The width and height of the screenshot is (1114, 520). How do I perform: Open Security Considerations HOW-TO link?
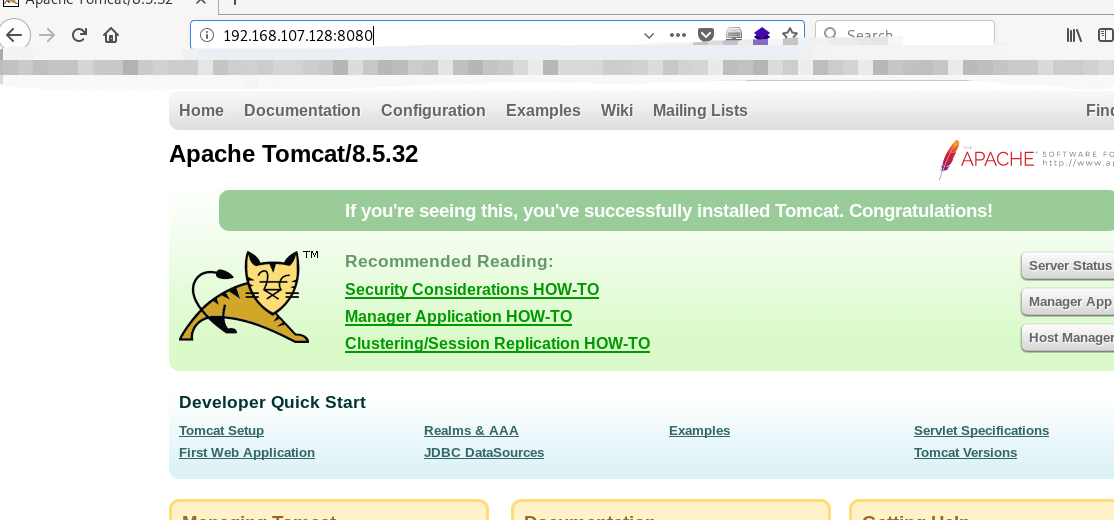coord(472,290)
